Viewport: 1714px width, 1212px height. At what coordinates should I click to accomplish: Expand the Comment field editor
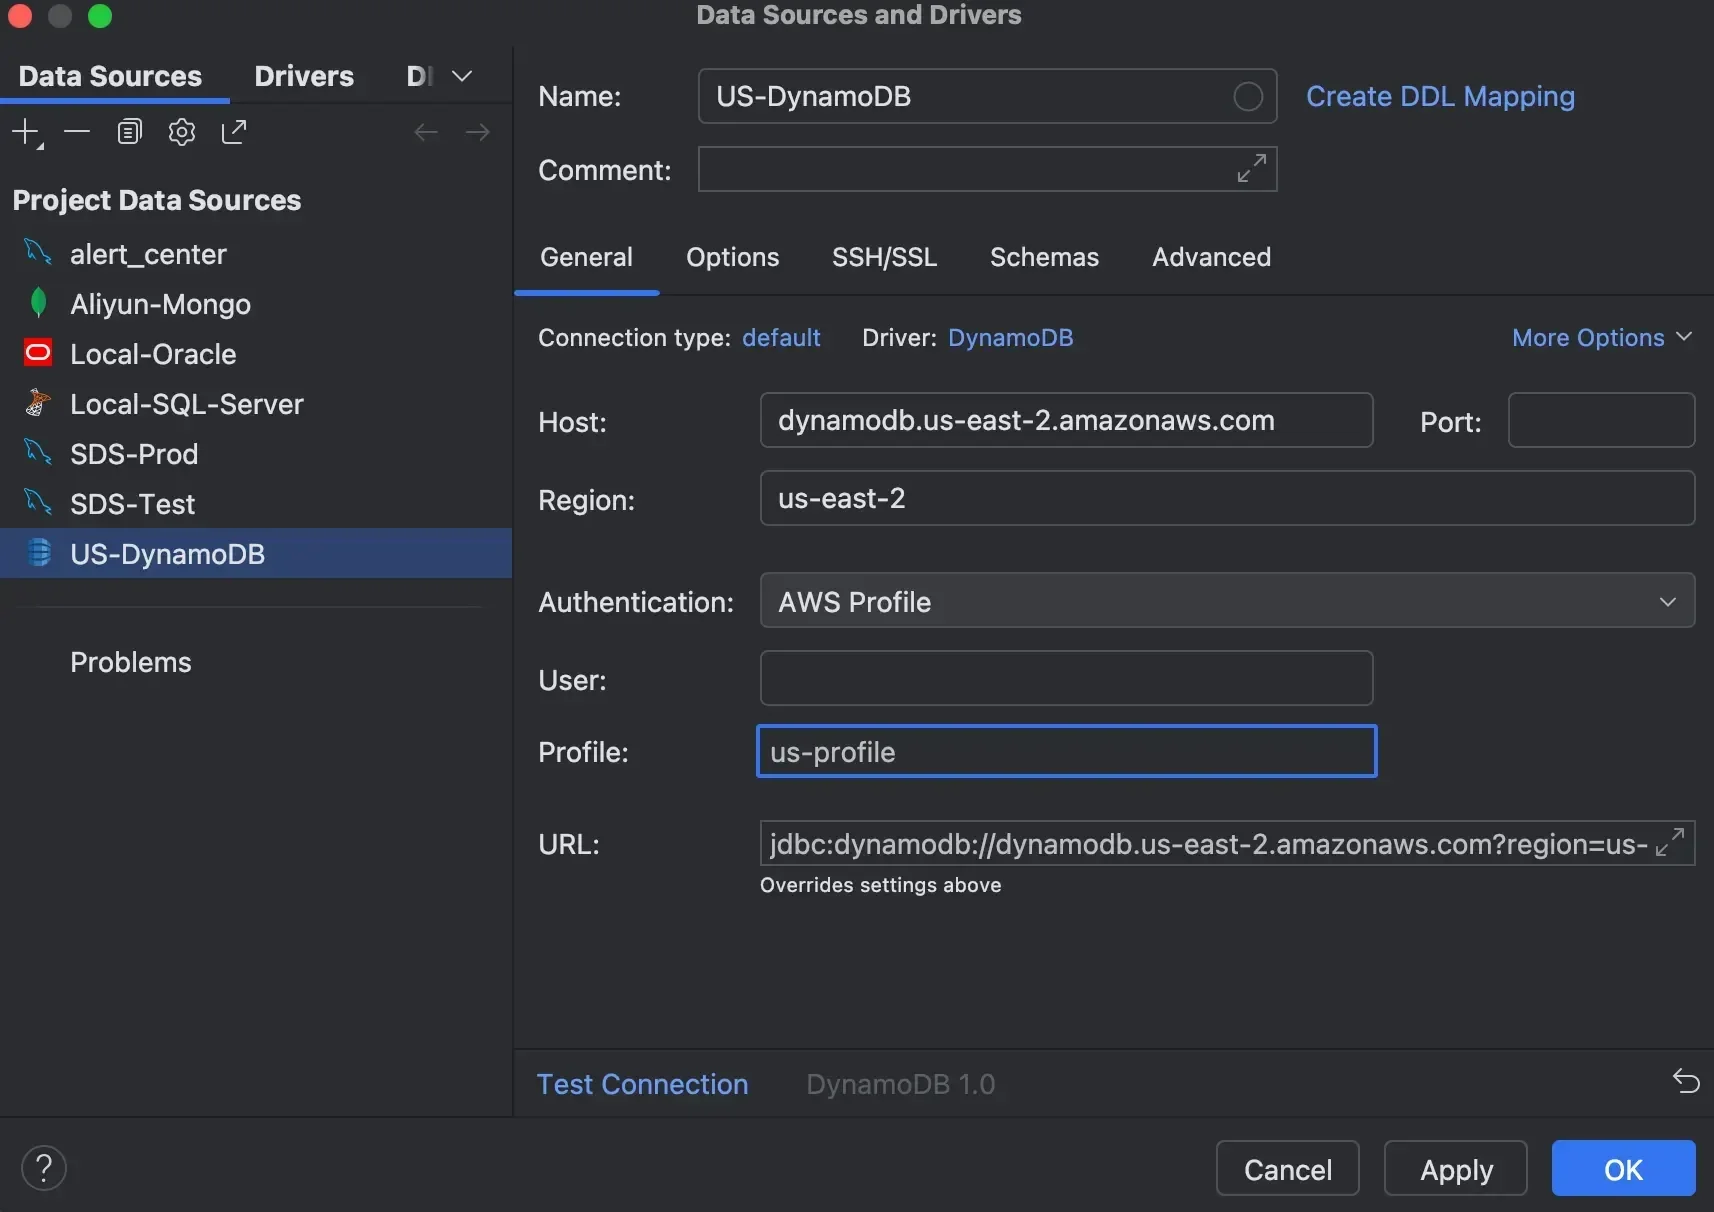tap(1251, 169)
